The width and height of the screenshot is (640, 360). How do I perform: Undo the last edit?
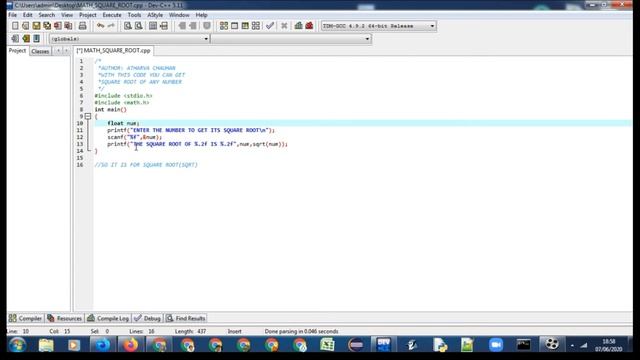coord(100,26)
